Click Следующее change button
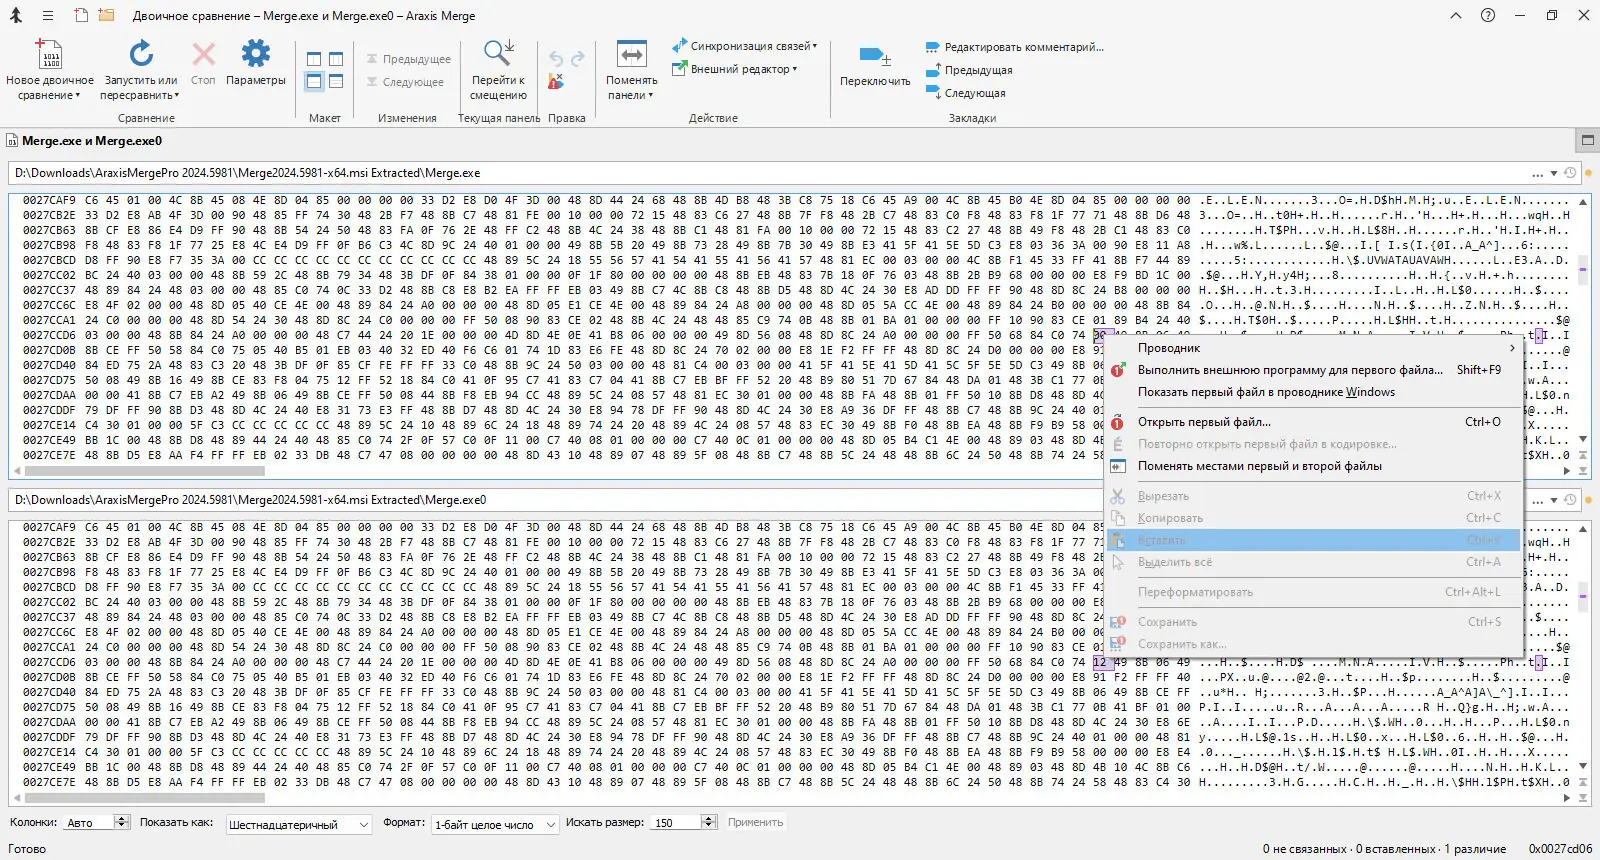This screenshot has width=1600, height=860. [405, 82]
